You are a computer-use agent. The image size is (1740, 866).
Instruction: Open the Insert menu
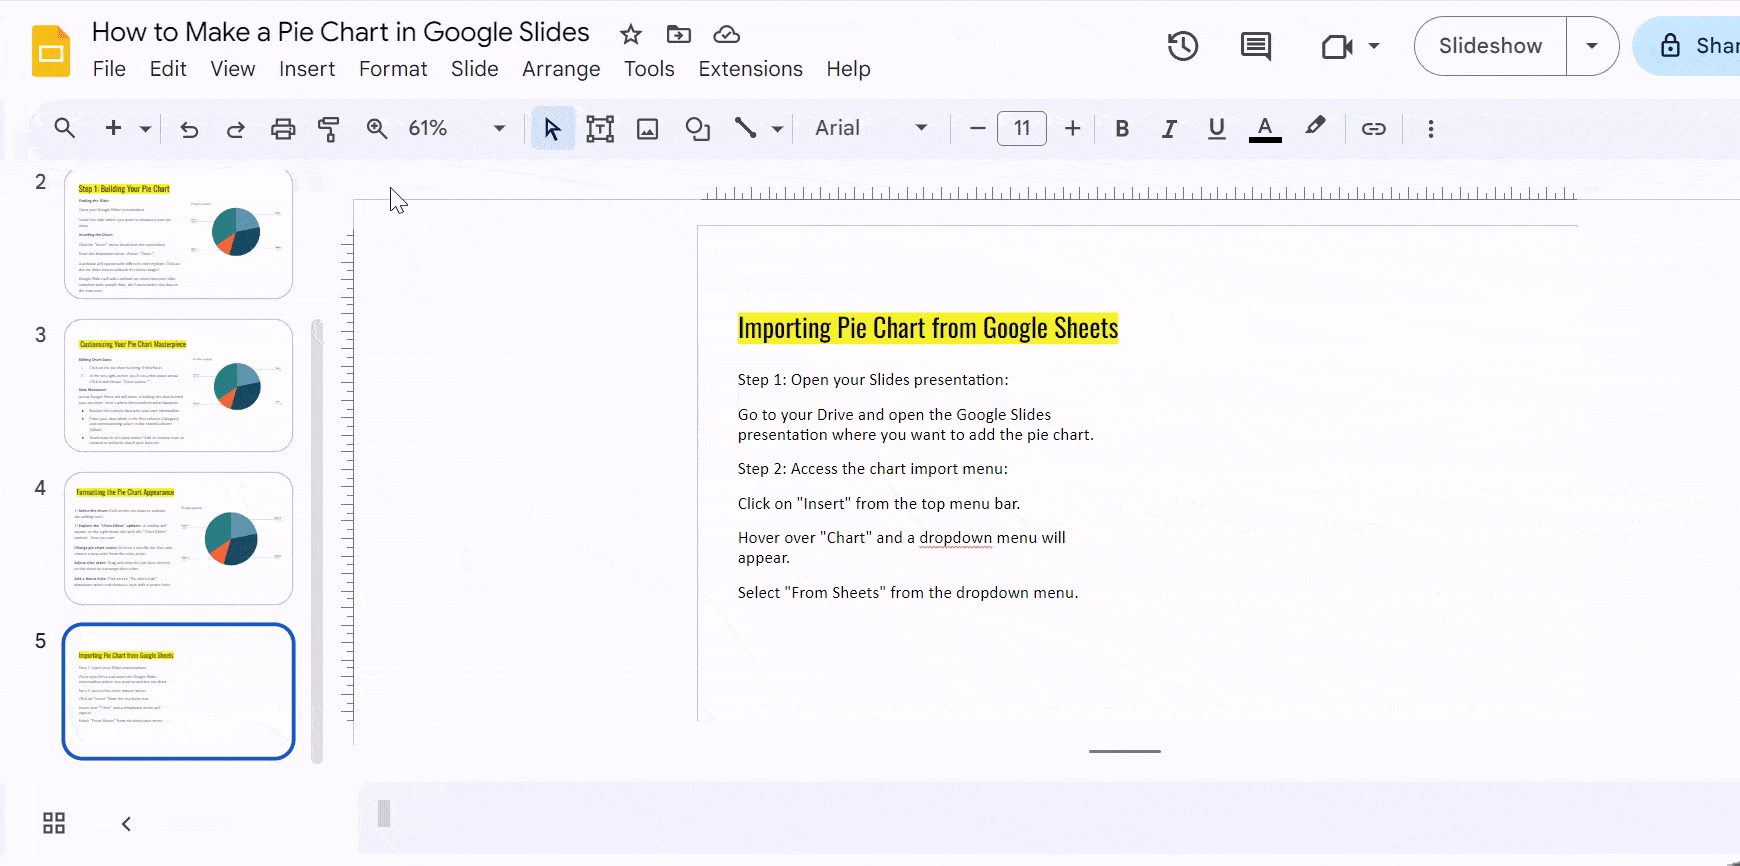307,69
